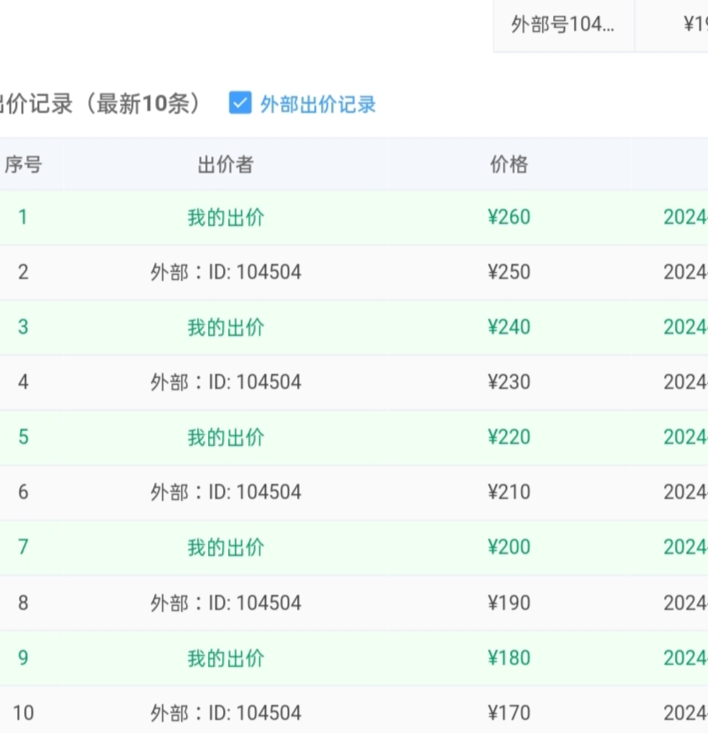Select external bidder in row 6
The image size is (708, 733).
(225, 492)
